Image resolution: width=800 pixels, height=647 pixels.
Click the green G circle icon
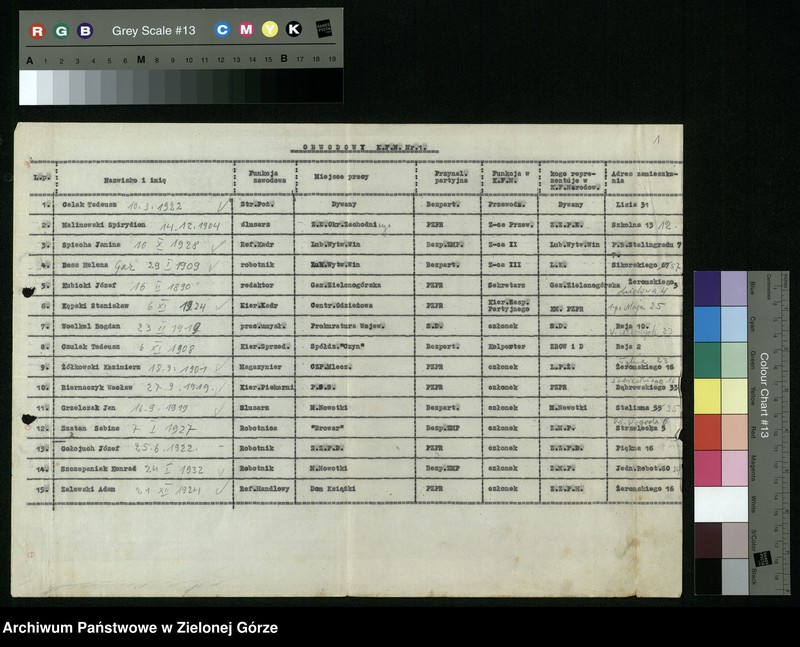(61, 31)
